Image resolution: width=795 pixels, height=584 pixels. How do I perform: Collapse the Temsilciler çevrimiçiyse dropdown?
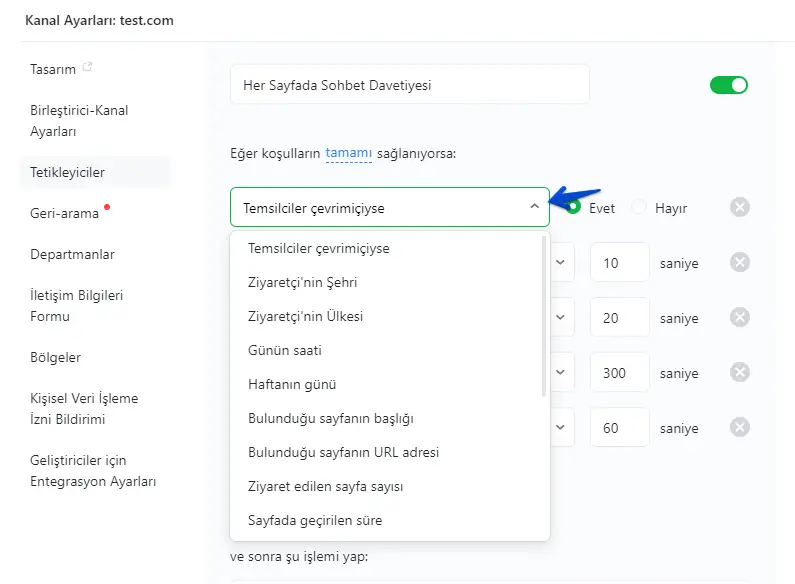coord(534,208)
